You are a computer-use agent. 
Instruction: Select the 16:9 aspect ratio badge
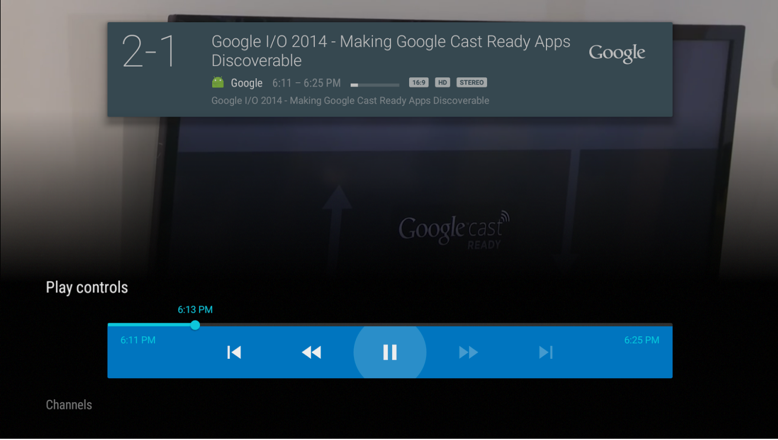click(x=418, y=83)
